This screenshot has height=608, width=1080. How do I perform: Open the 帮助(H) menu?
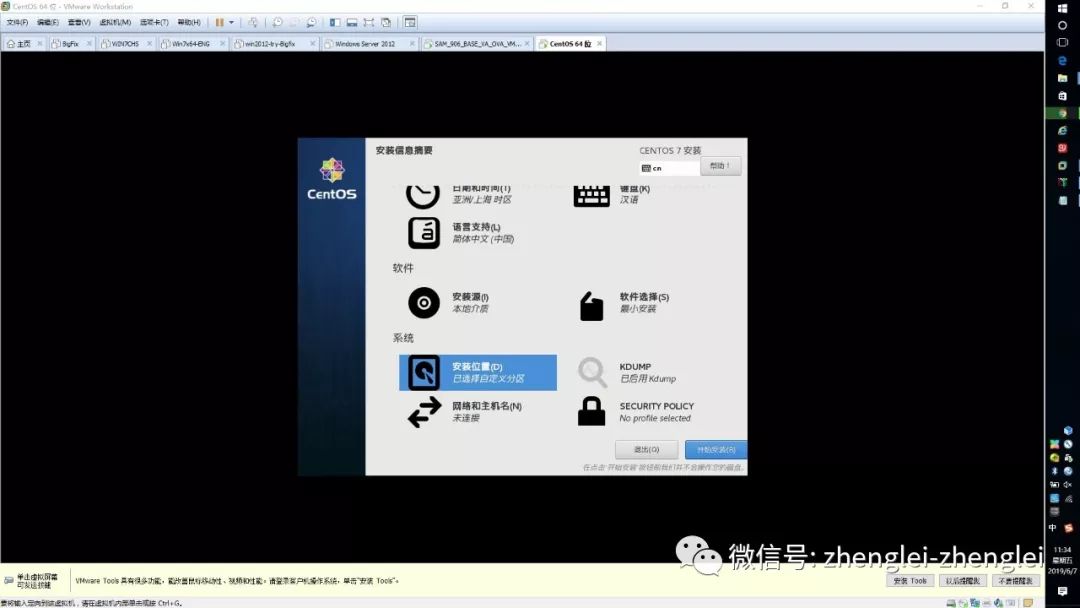(x=189, y=22)
